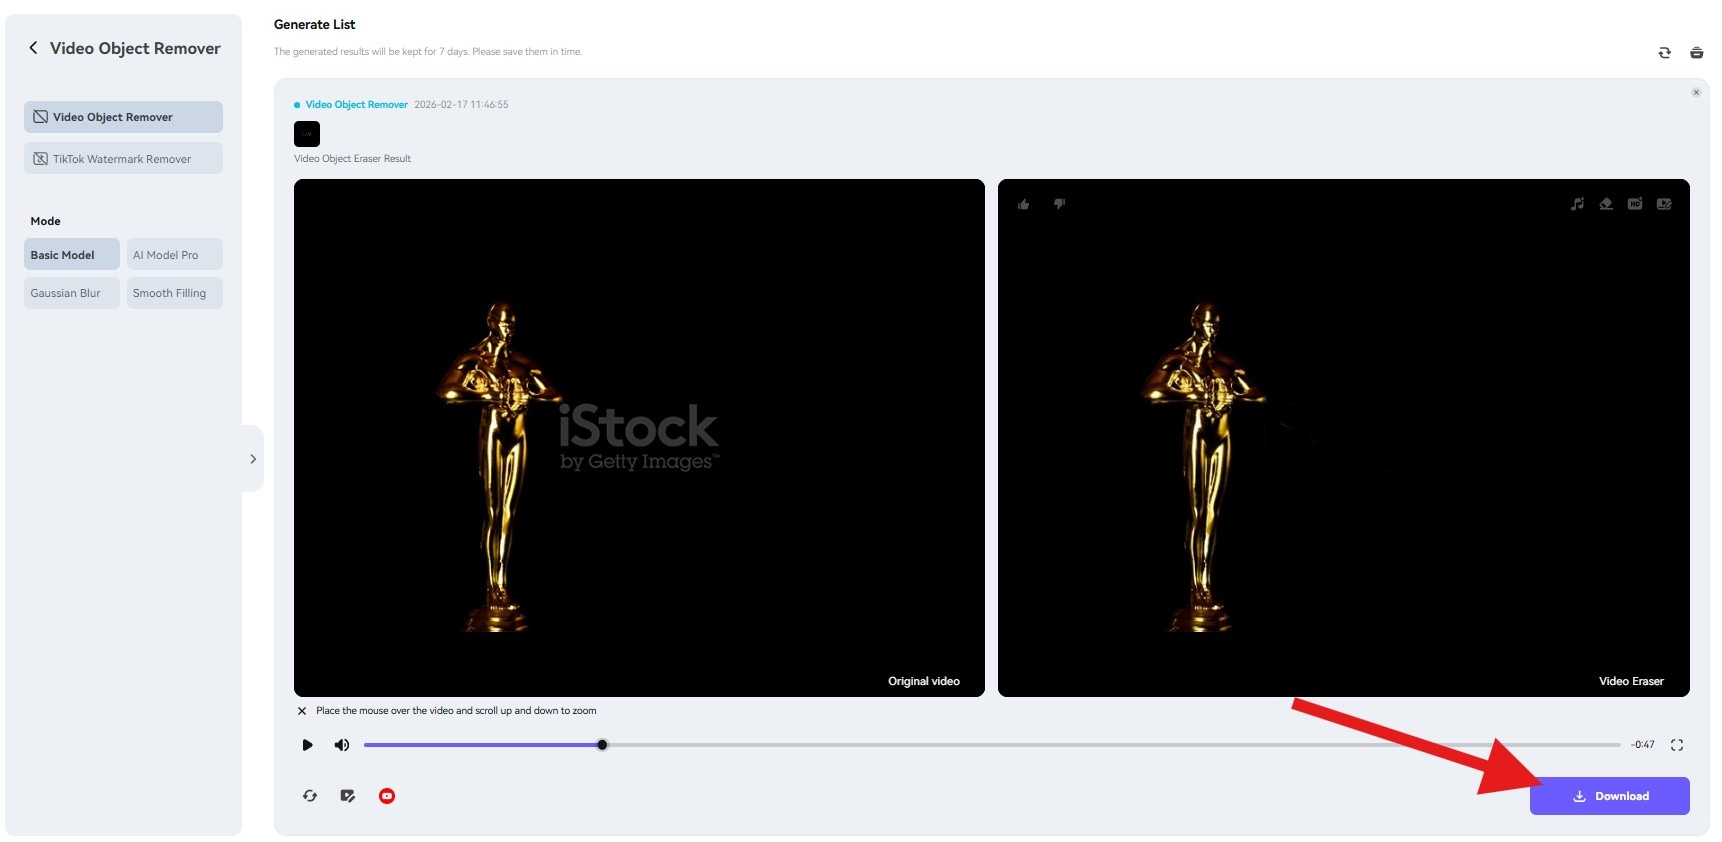
Task: Dismiss the zoom hint message
Action: 302,711
